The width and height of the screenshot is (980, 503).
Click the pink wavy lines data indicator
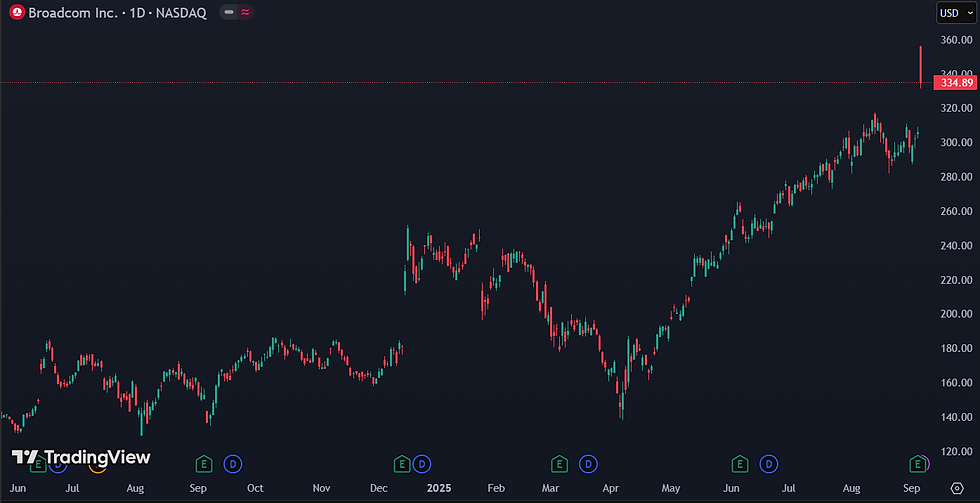coord(245,12)
